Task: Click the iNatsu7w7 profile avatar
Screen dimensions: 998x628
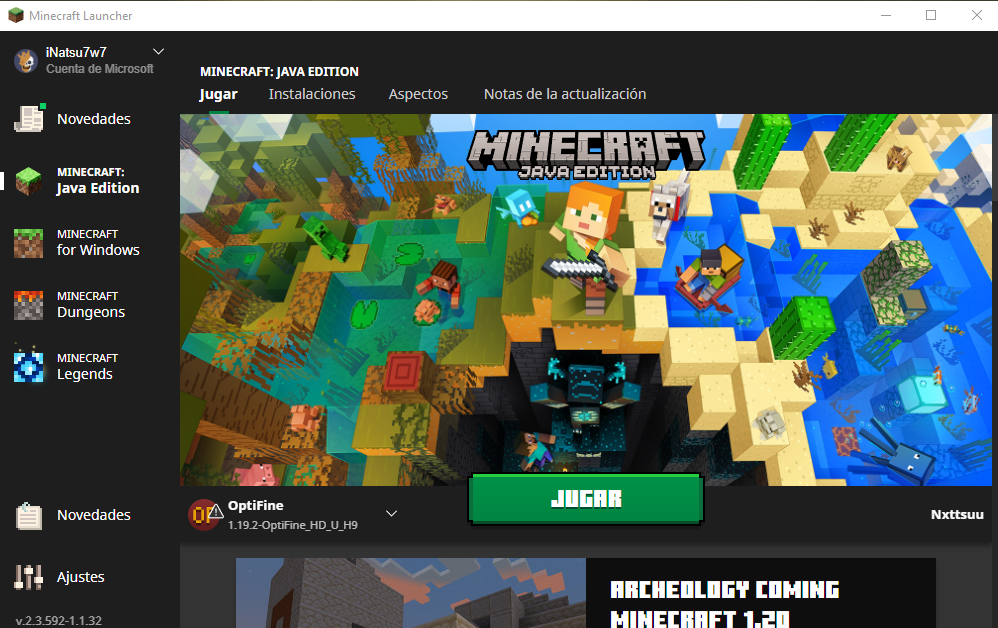Action: pyautogui.click(x=26, y=60)
